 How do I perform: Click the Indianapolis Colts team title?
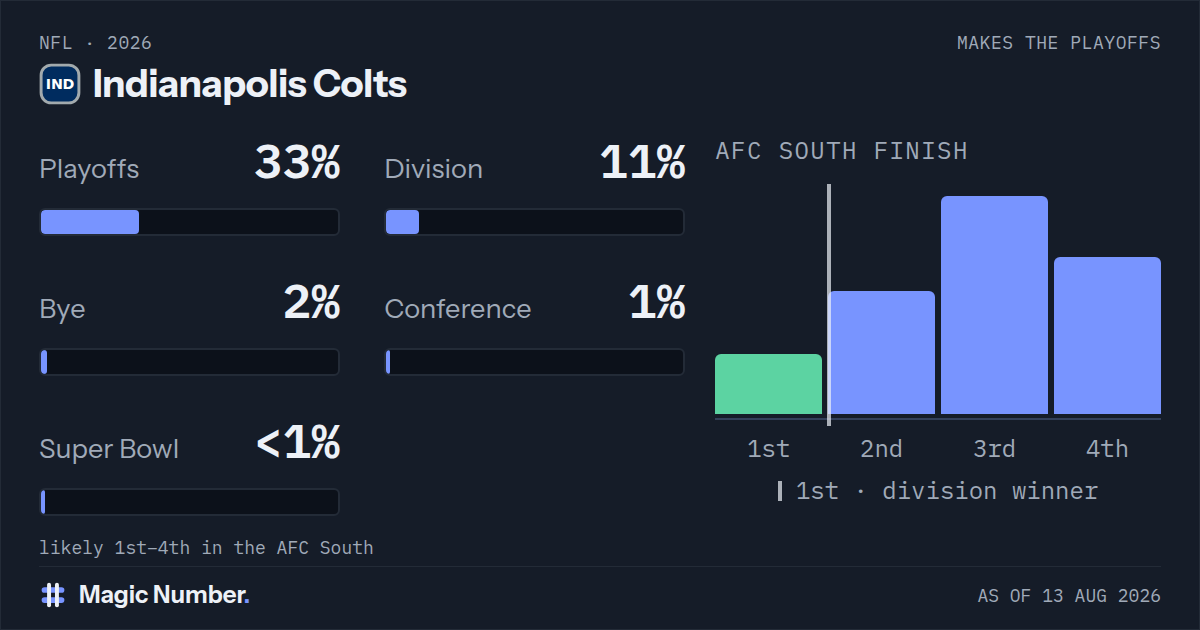coord(250,84)
